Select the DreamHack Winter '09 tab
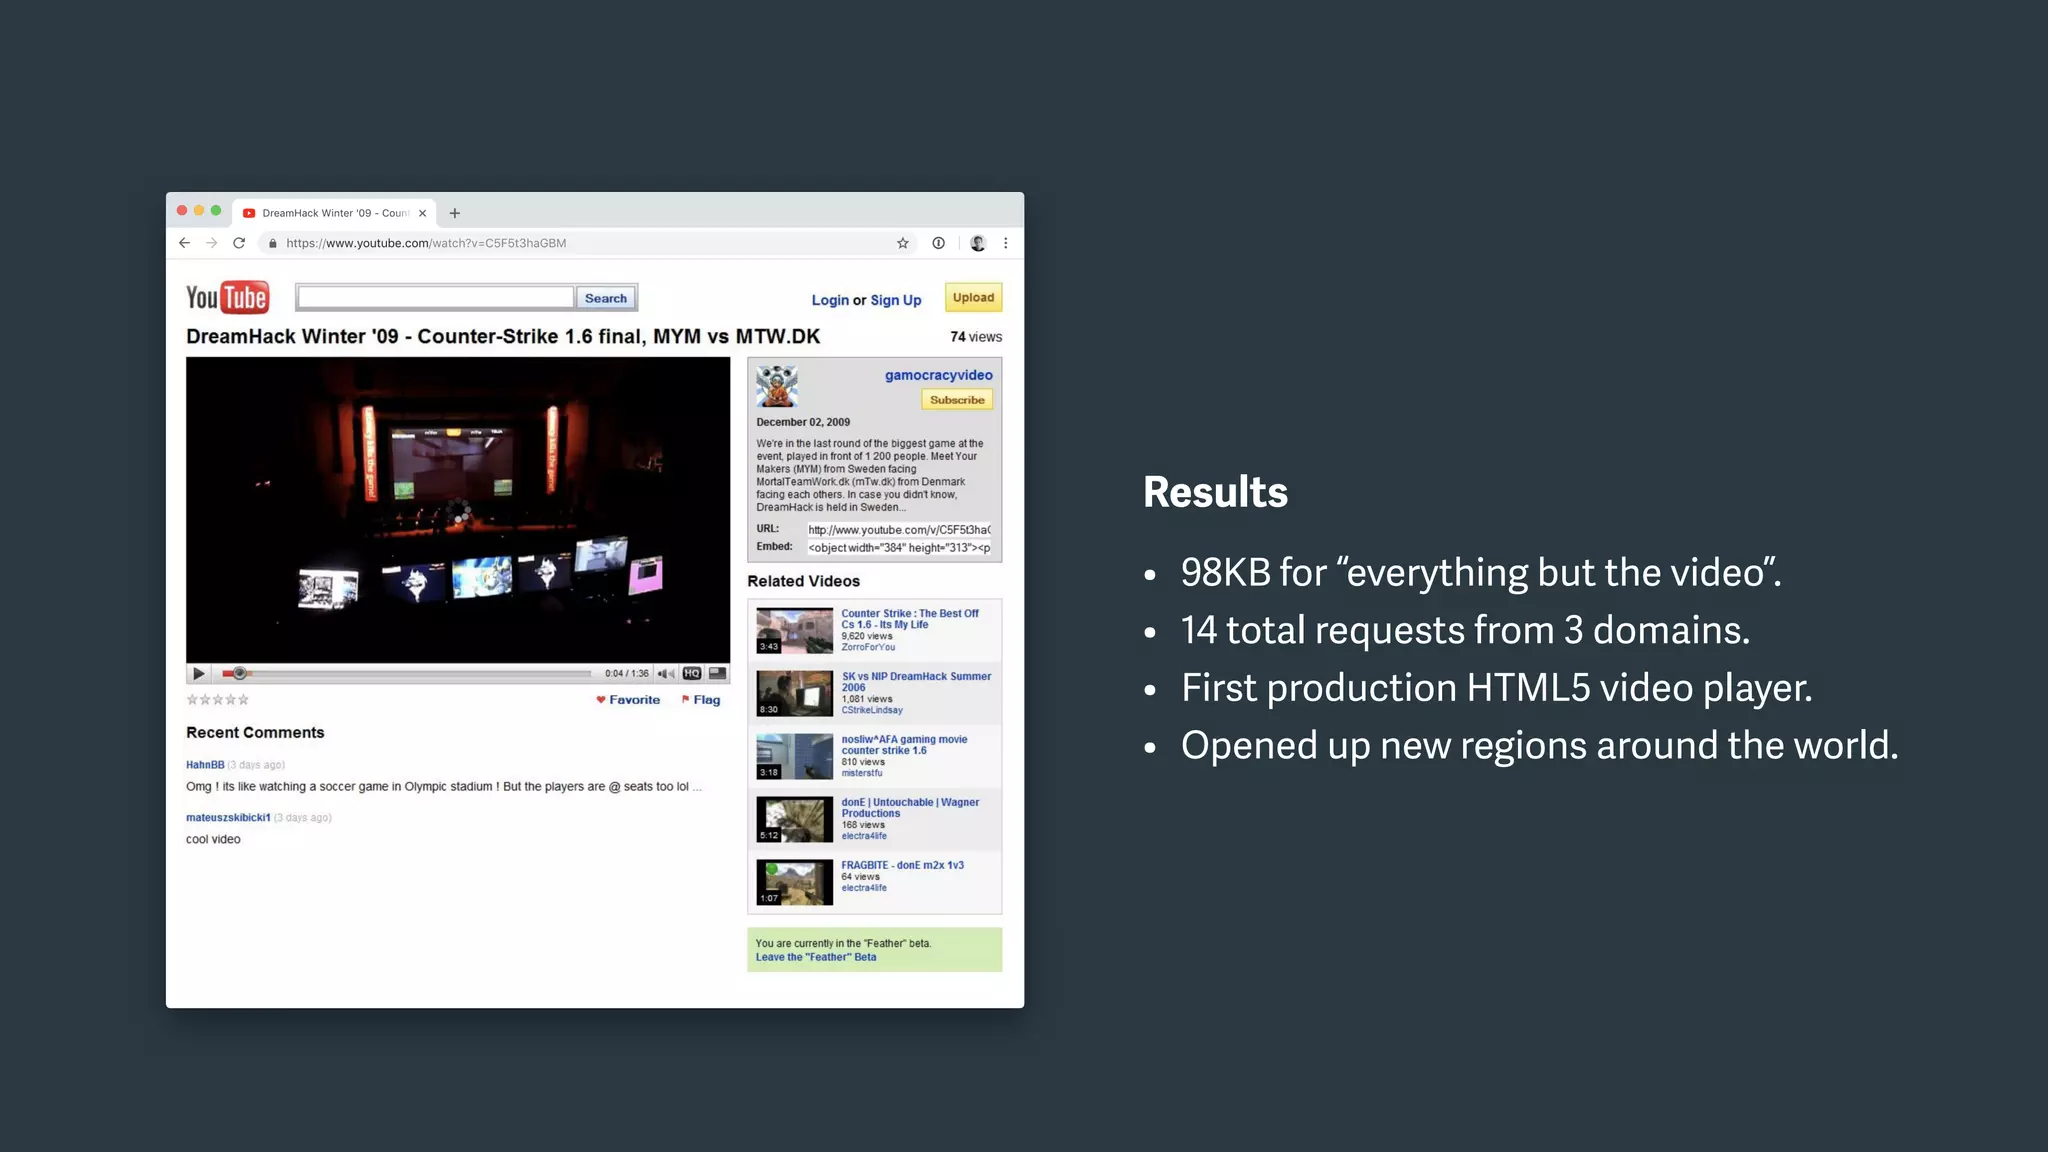Image resolution: width=2048 pixels, height=1152 pixels. 334,213
